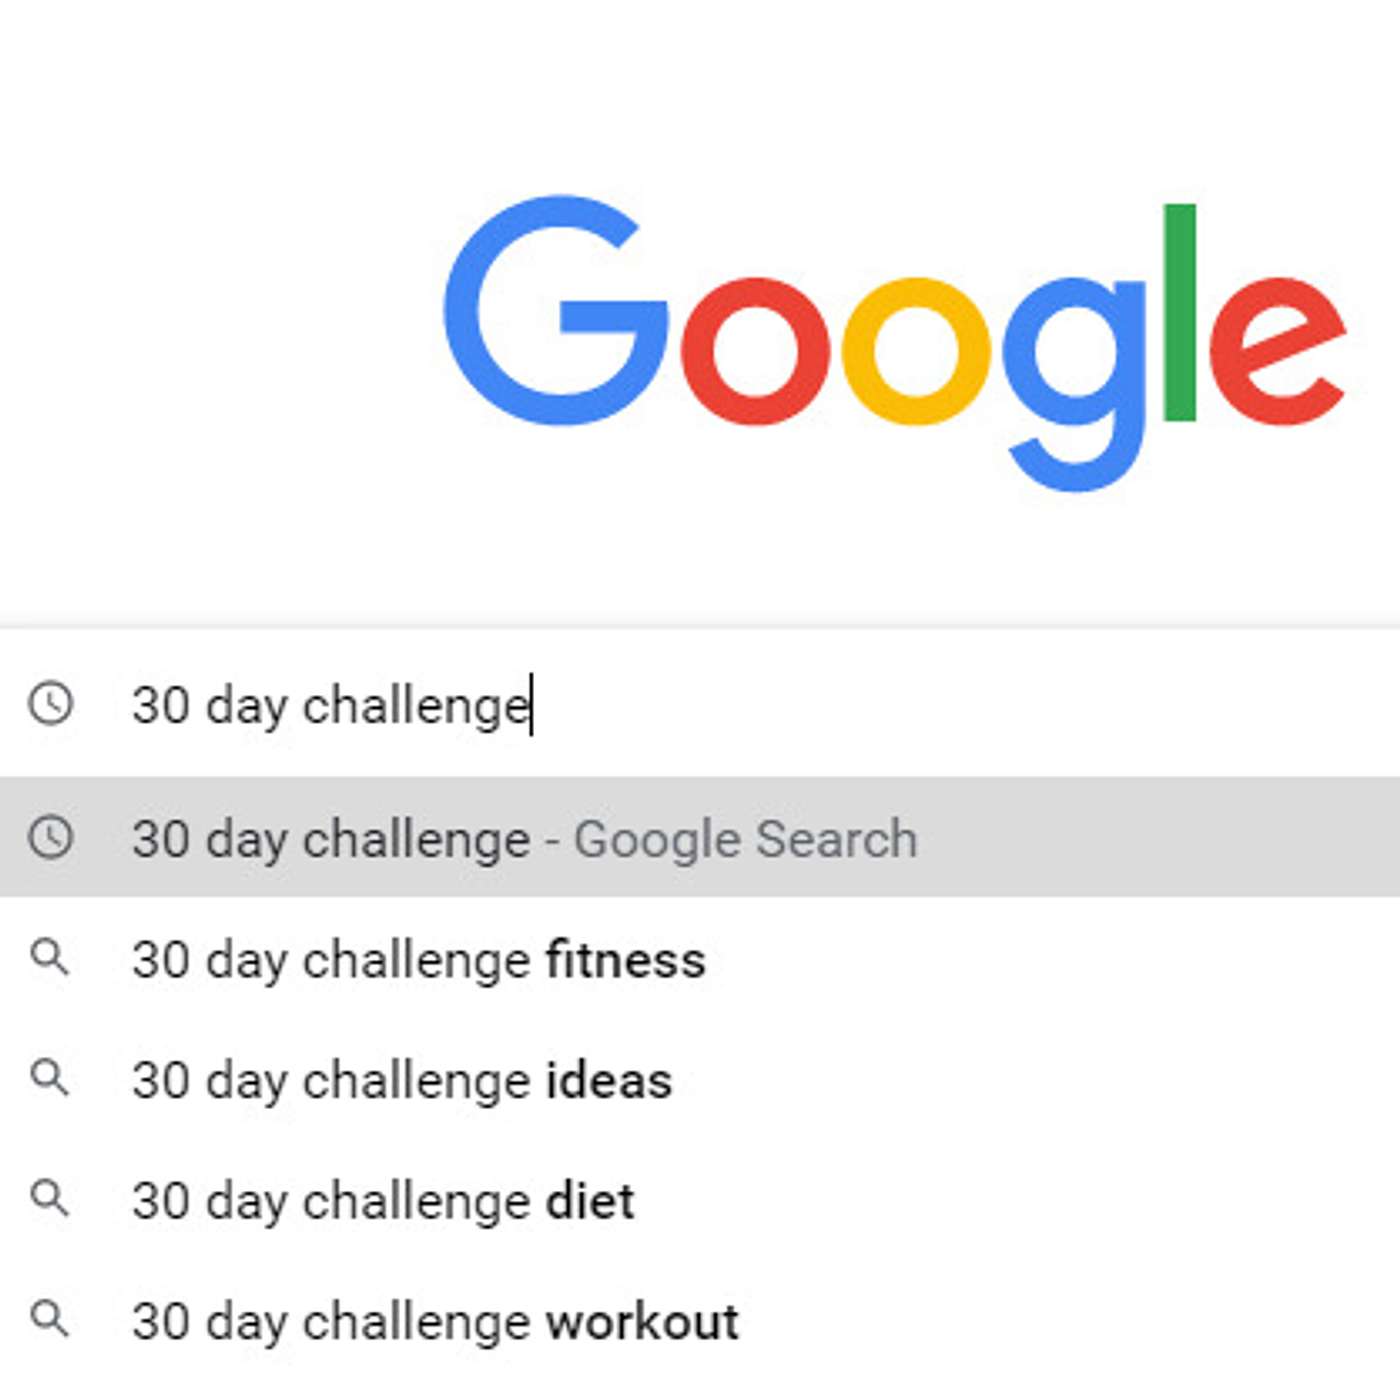Viewport: 1400px width, 1400px height.
Task: Place the cursor at the end of the typed query
Action: tap(532, 705)
